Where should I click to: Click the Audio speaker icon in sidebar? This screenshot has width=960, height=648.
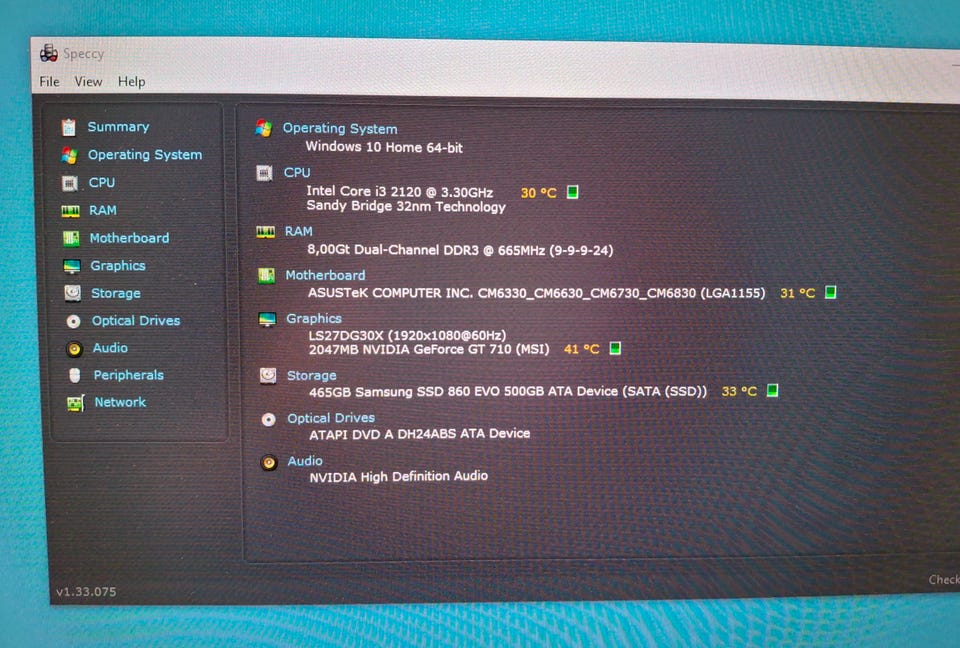coord(74,348)
